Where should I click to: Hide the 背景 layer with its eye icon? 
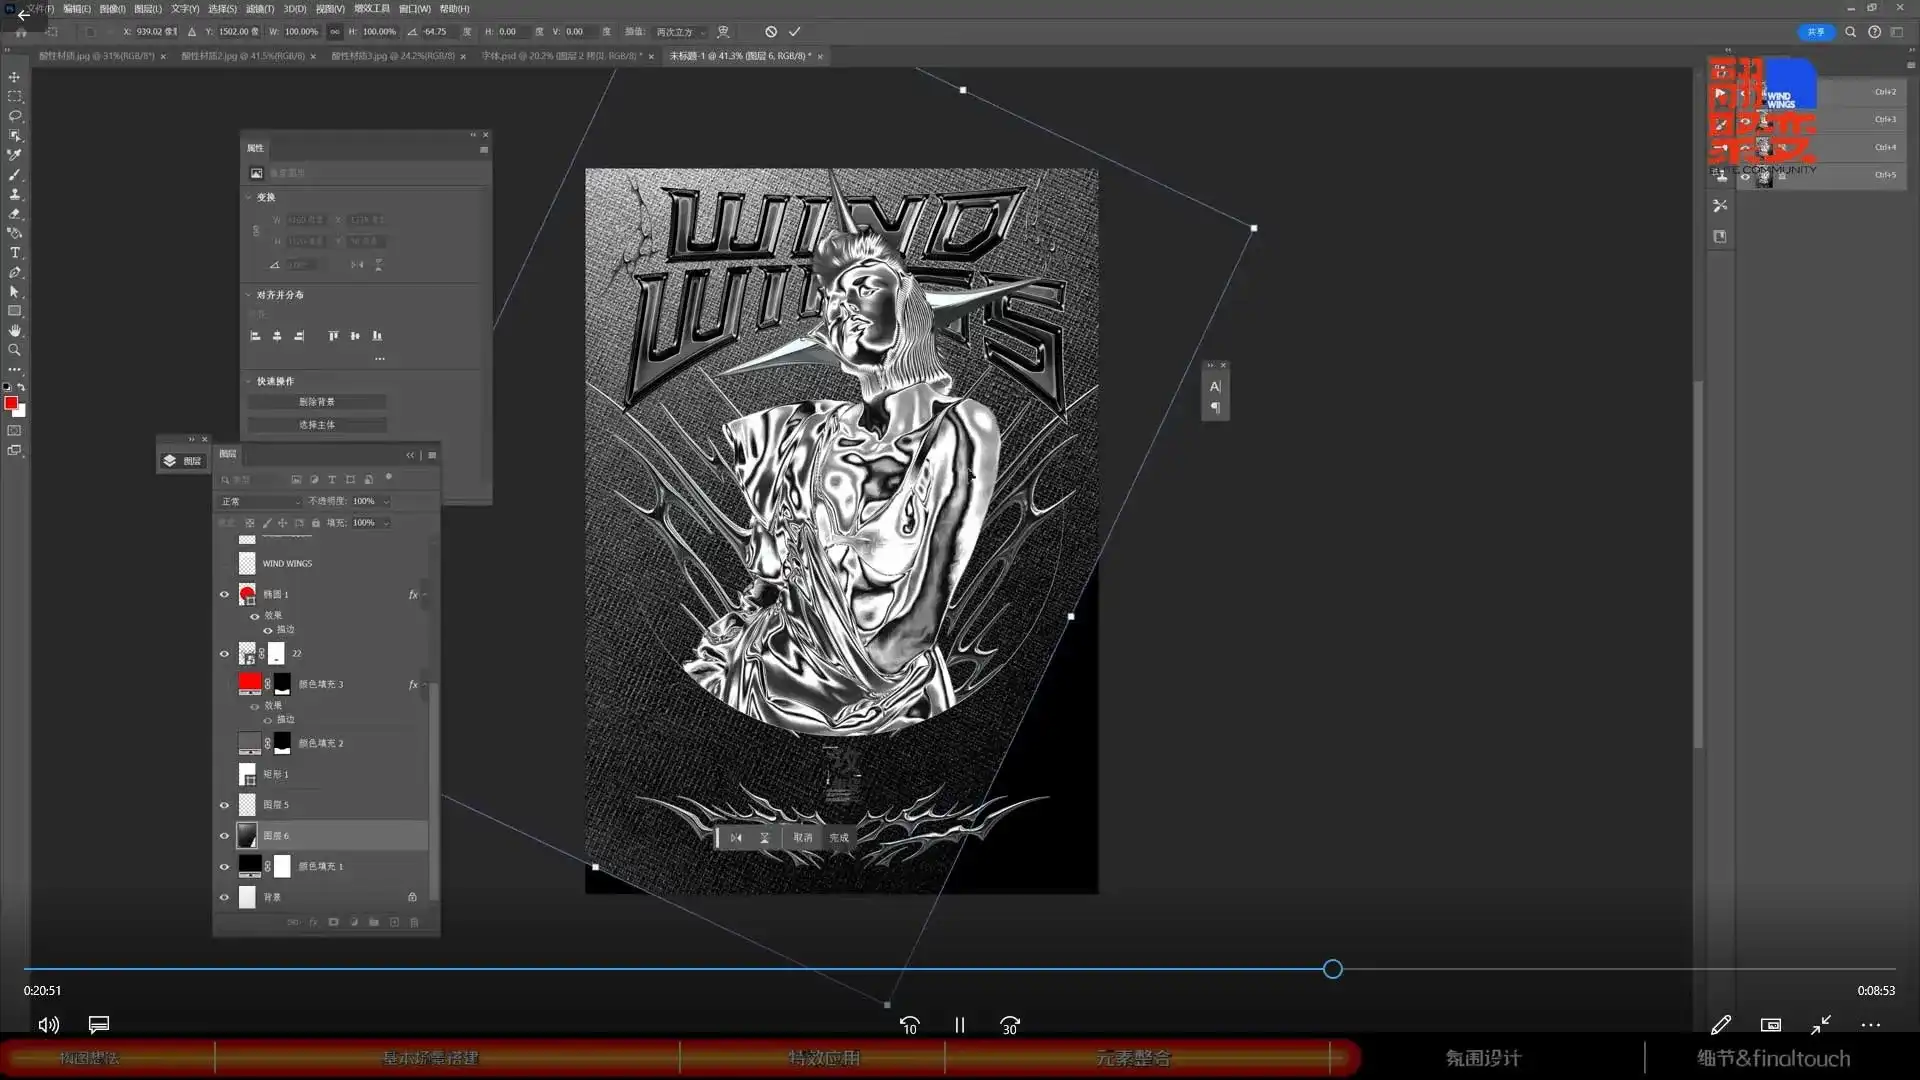point(224,898)
